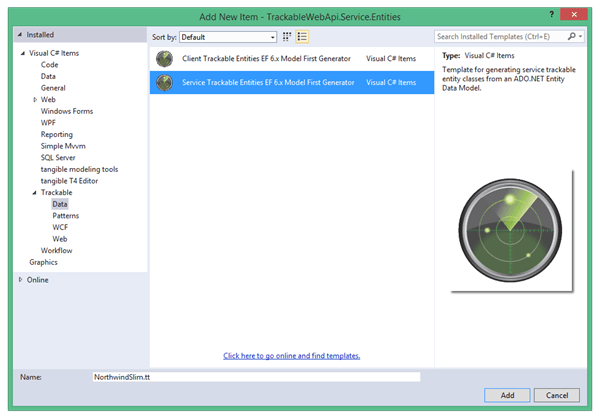Click the go online and find templates link
This screenshot has height=420, width=600.
click(x=292, y=356)
